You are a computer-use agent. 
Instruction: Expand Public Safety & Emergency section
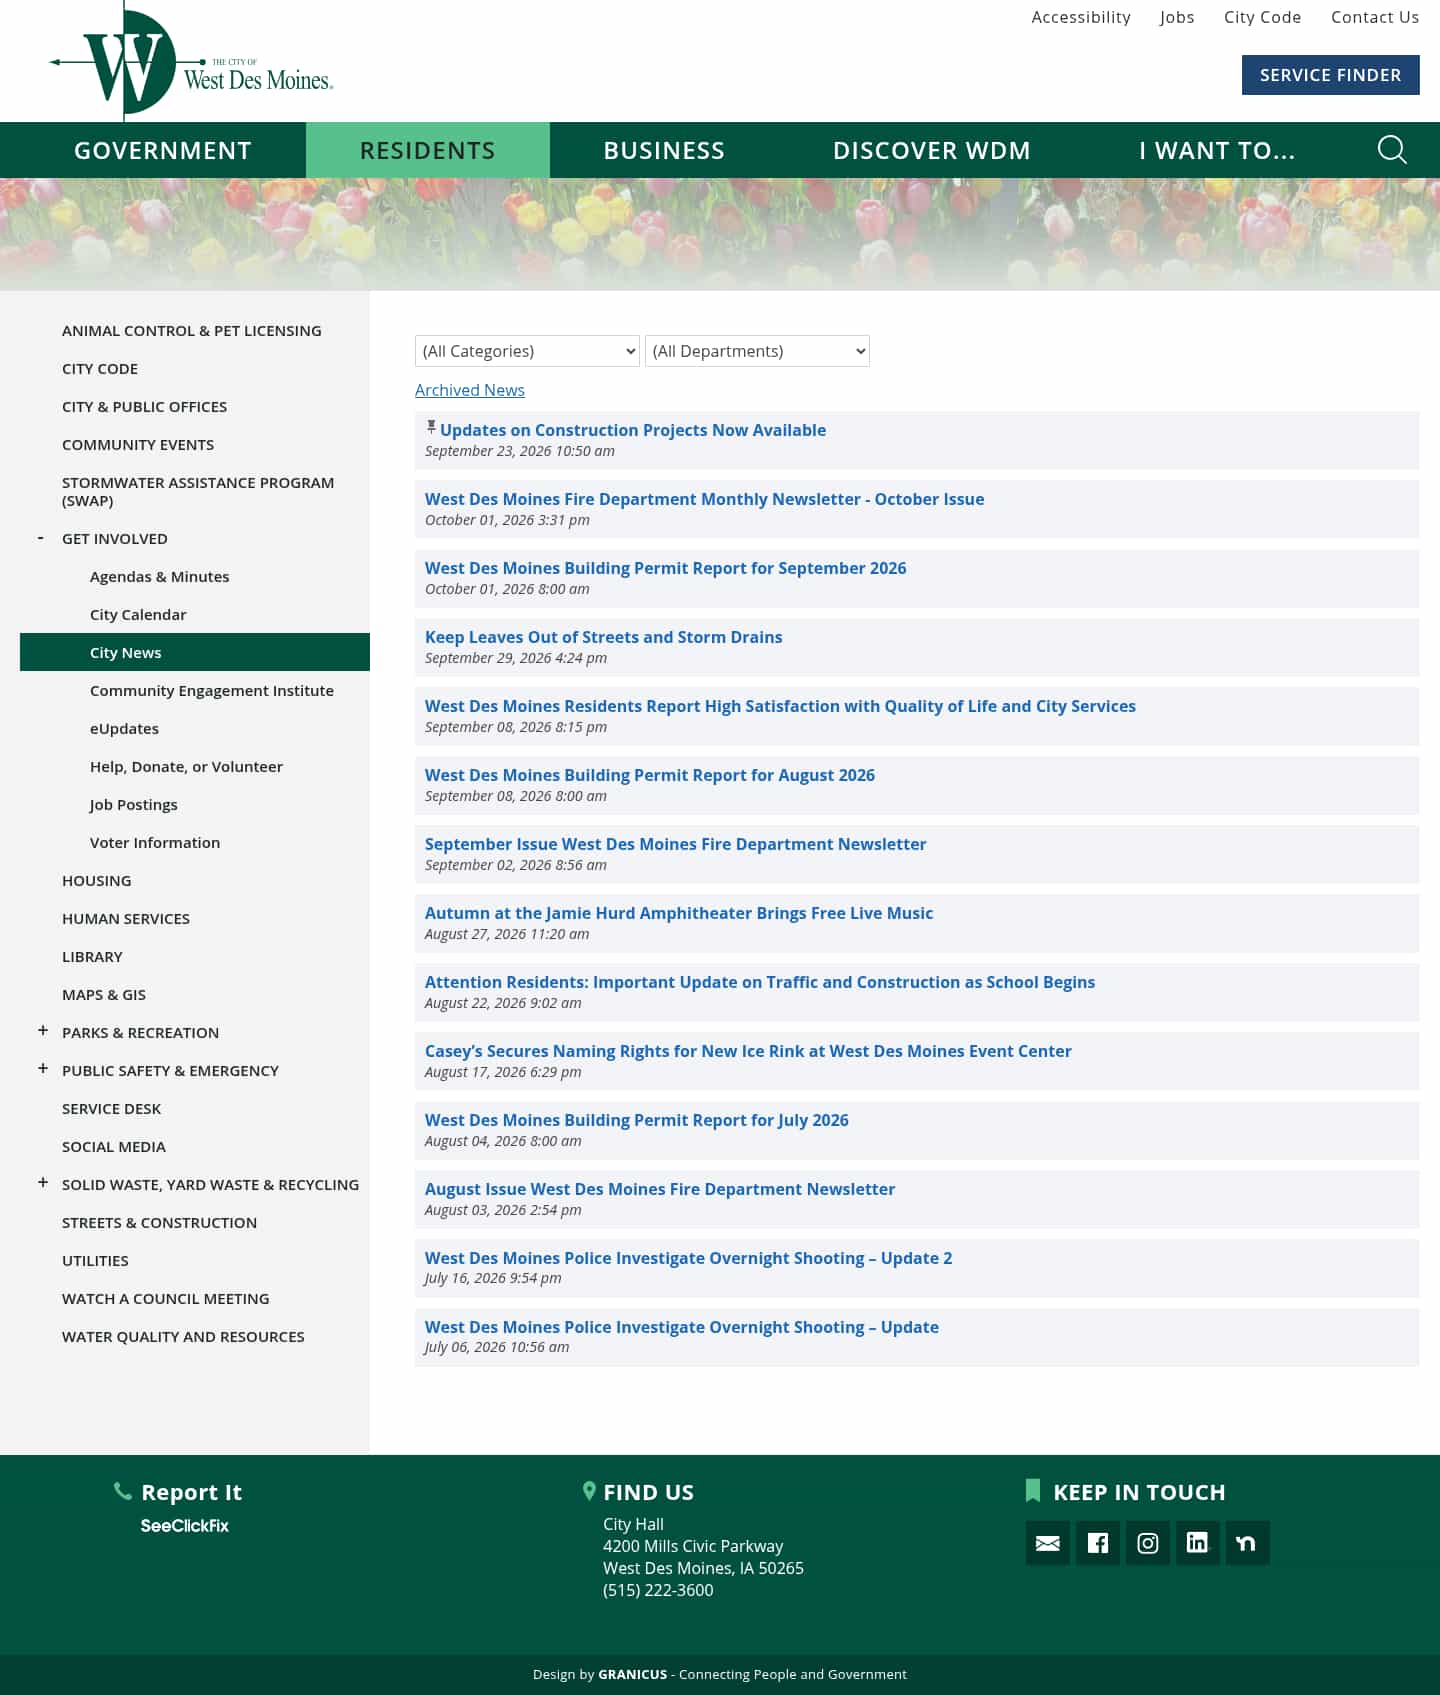point(43,1069)
